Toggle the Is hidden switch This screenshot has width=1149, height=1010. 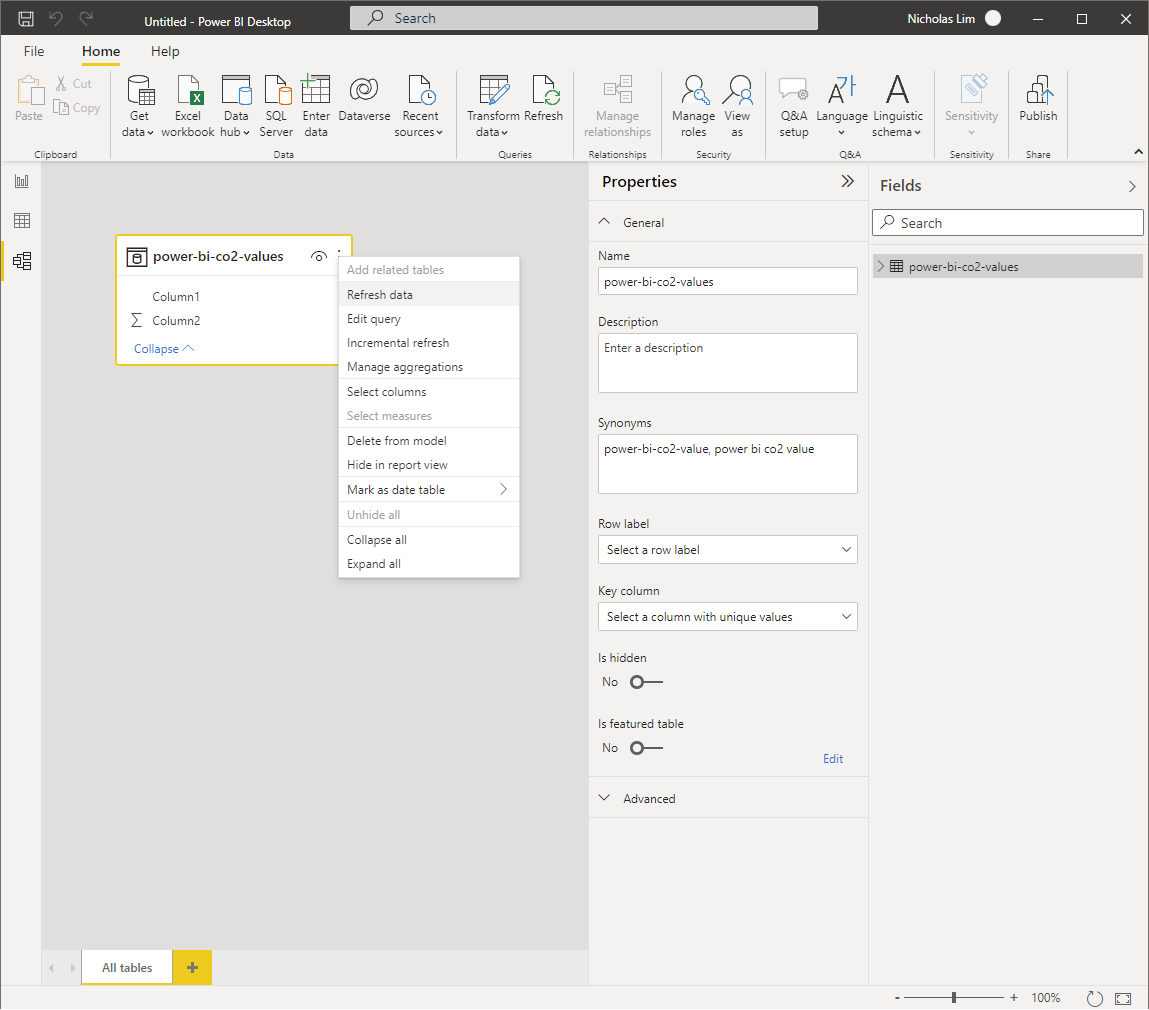pyautogui.click(x=645, y=681)
